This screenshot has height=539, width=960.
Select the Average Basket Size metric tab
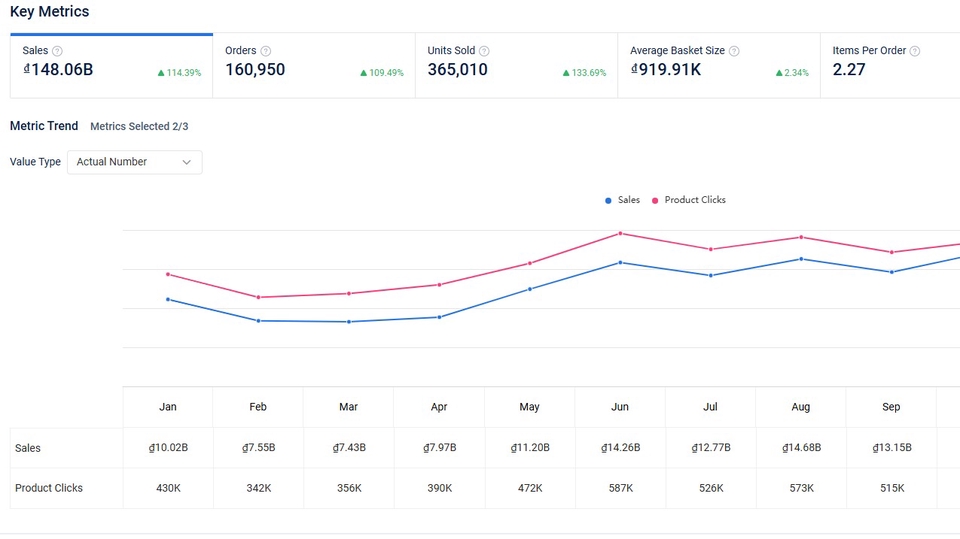(718, 66)
